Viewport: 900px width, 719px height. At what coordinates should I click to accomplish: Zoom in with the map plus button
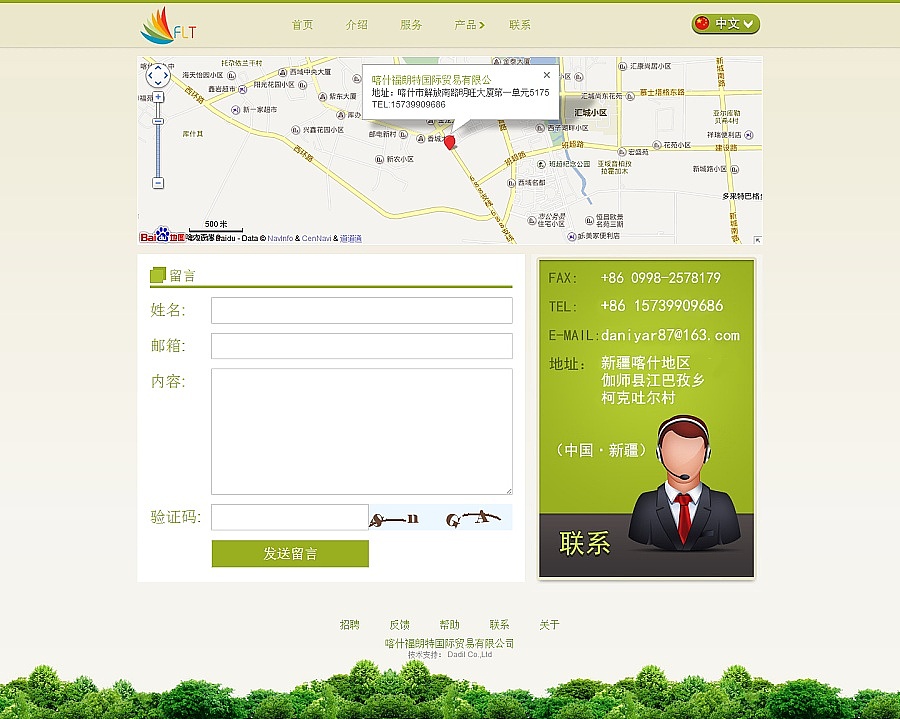158,97
